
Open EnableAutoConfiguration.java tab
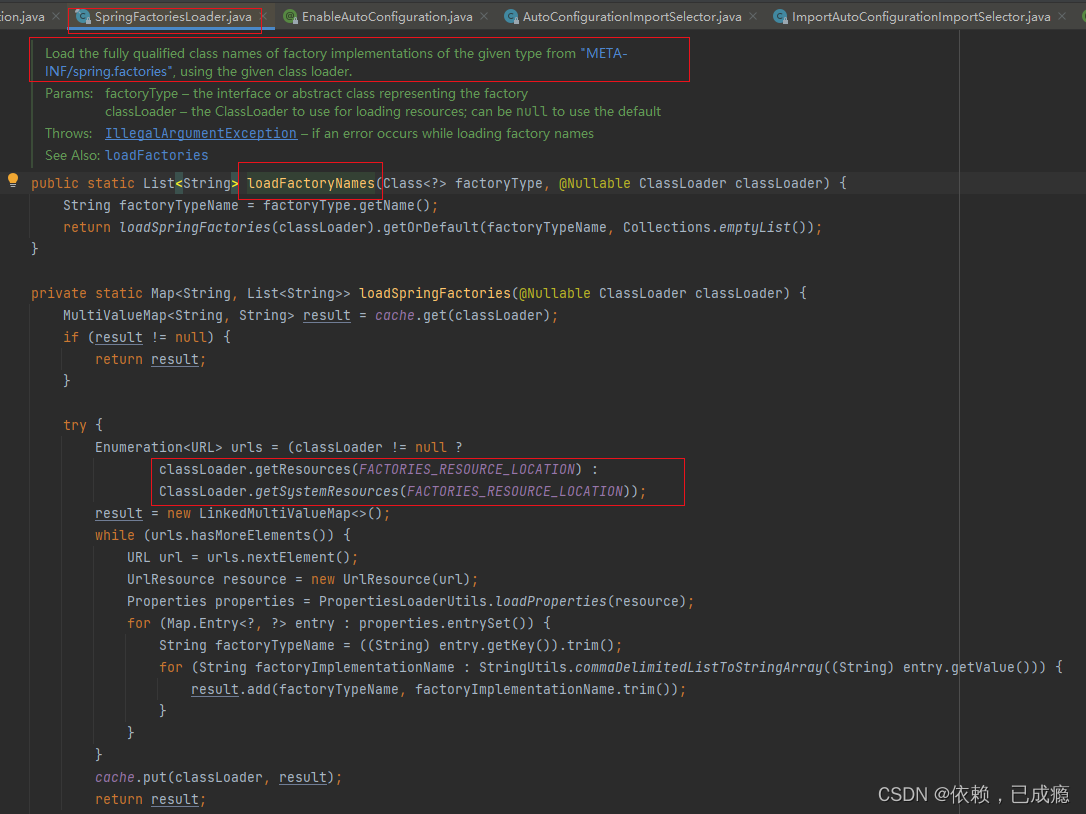(387, 17)
